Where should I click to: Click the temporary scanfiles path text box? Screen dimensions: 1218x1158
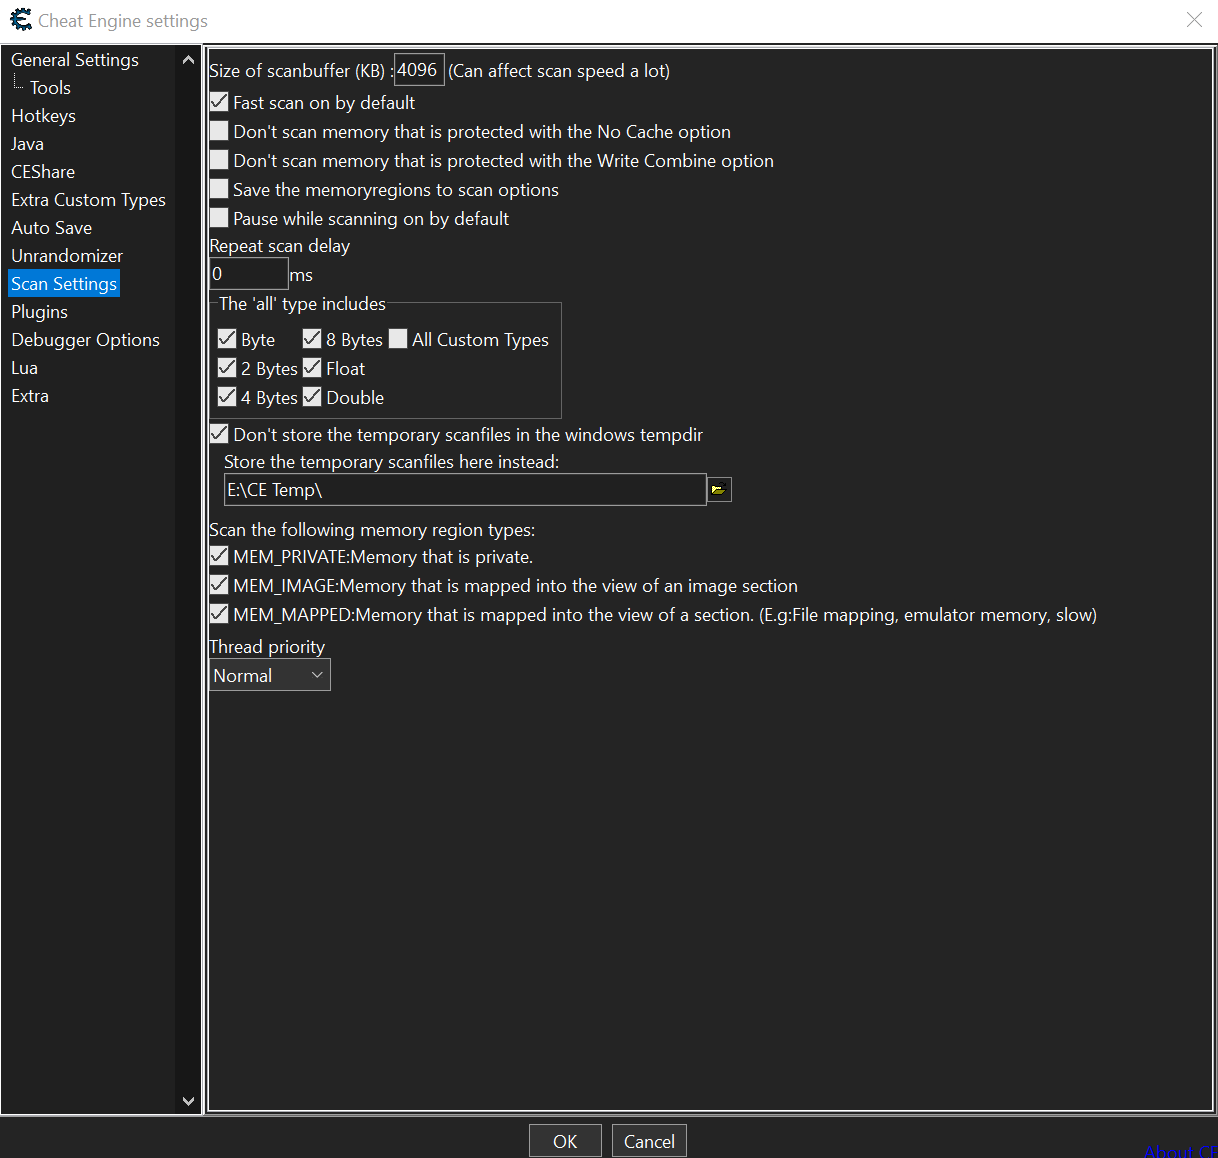click(465, 490)
